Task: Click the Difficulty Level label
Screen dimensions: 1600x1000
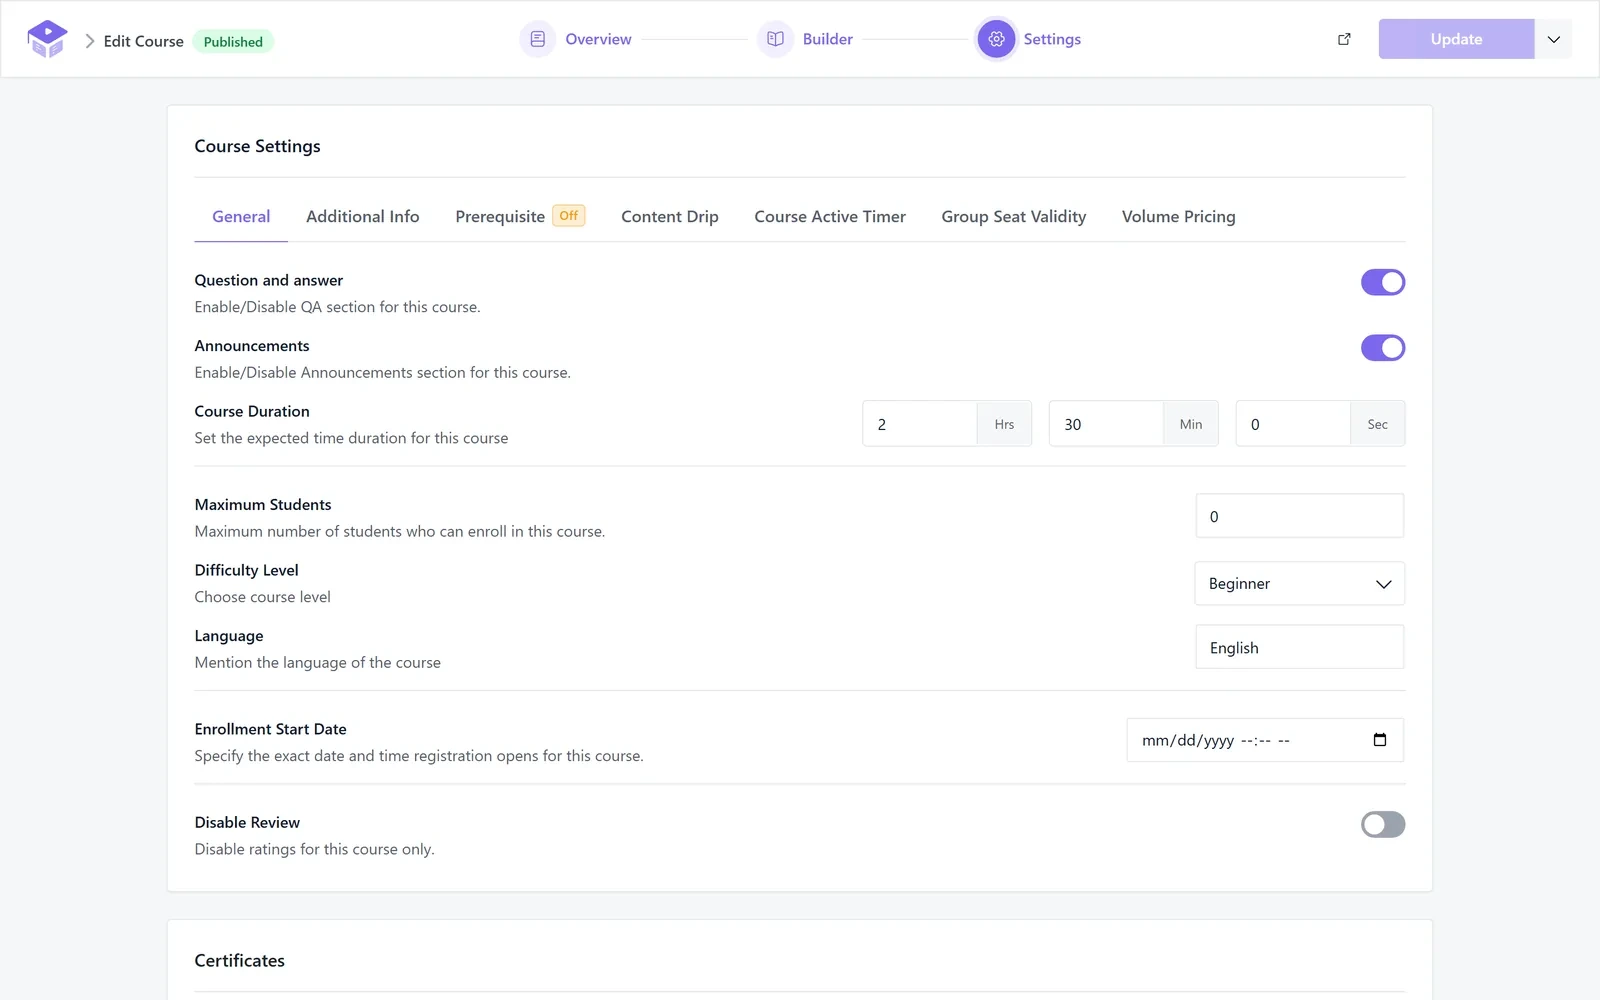Action: 246,570
